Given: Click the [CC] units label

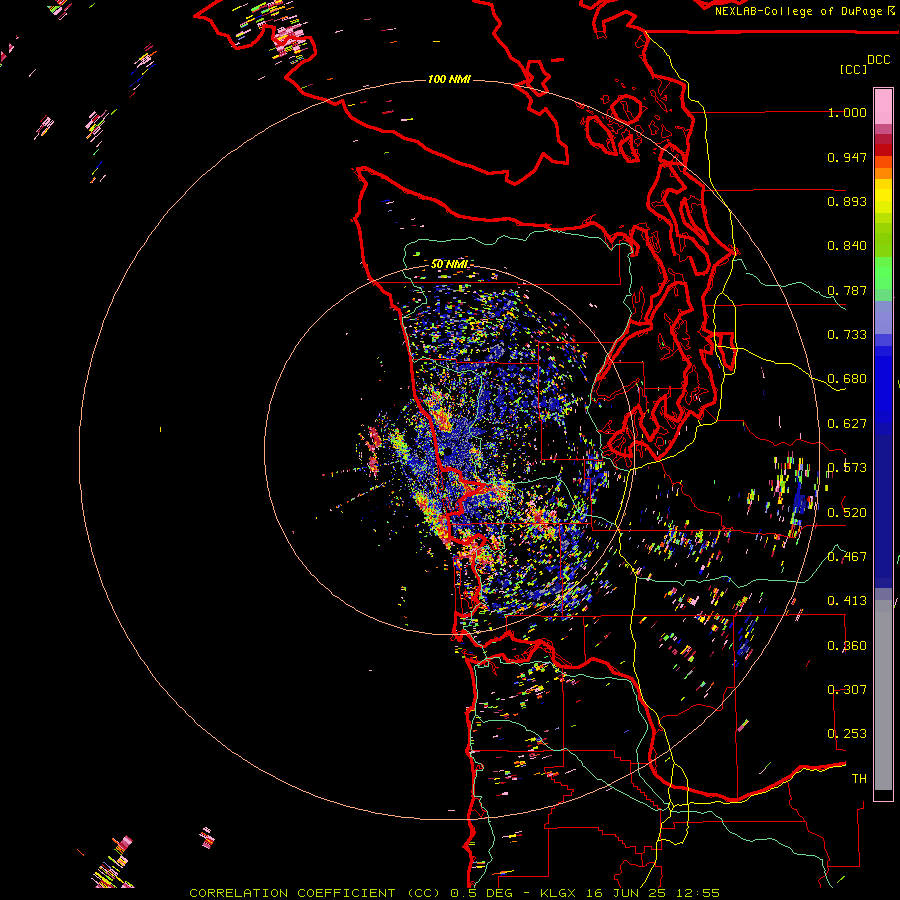Looking at the screenshot, I should click(853, 69).
